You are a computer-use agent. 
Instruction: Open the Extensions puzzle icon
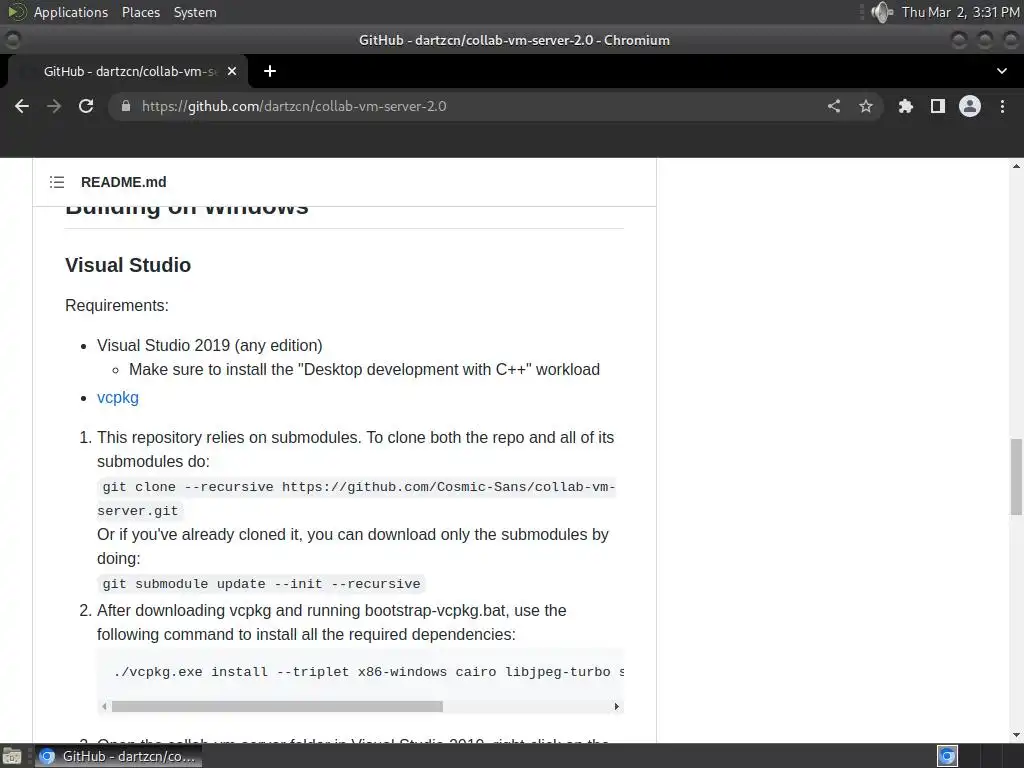click(x=906, y=106)
